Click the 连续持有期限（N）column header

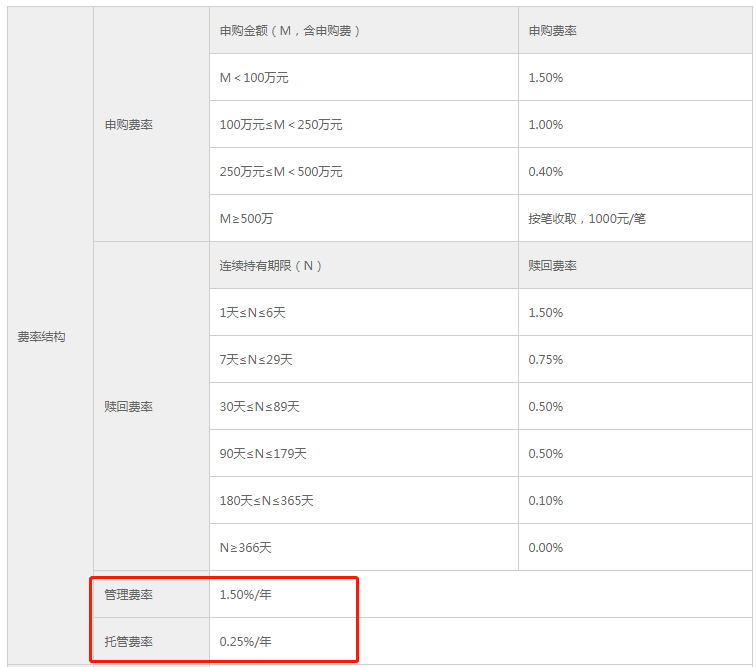tap(271, 266)
